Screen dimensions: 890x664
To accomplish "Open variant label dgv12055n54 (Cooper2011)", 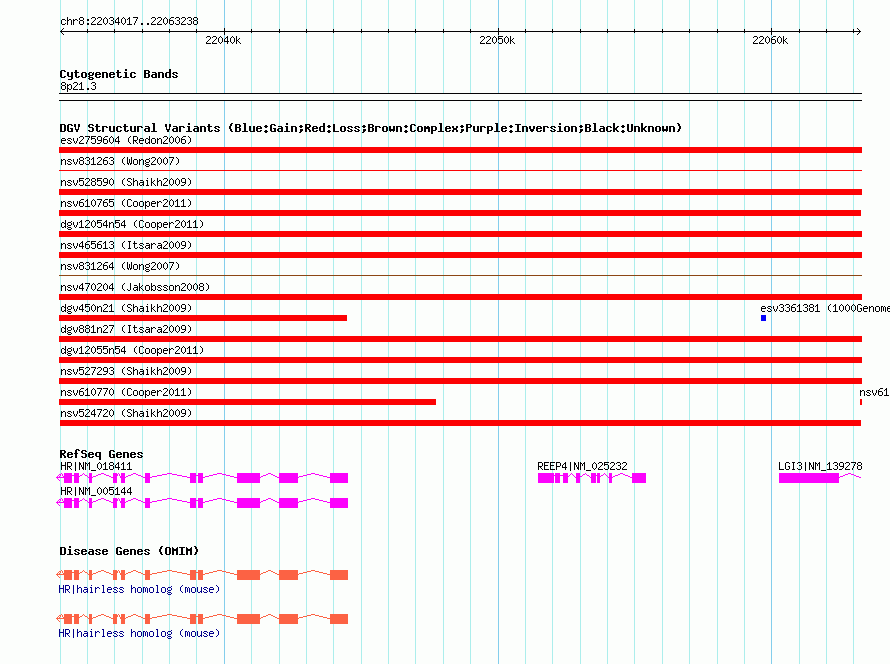I will (x=132, y=350).
